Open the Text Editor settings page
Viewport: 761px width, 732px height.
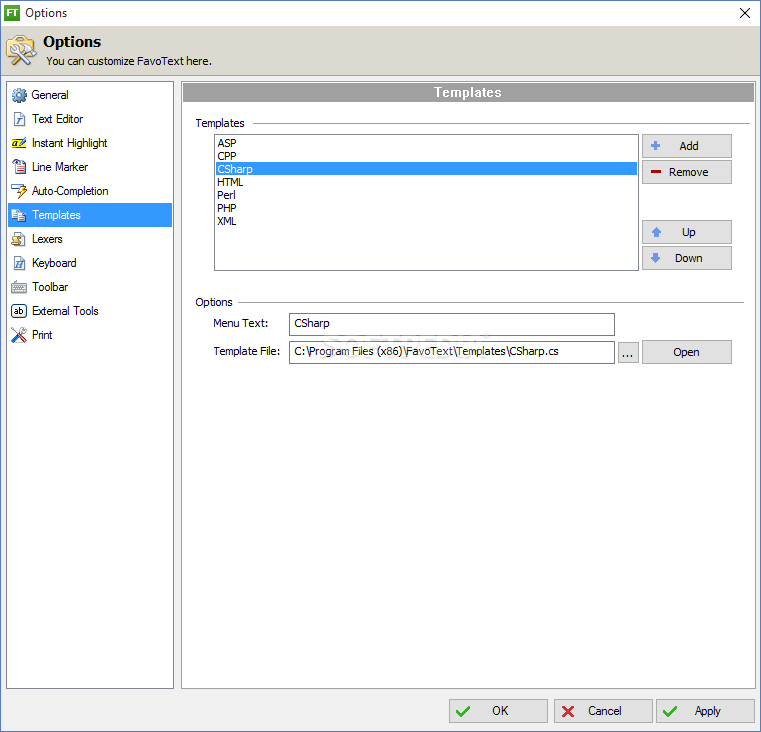pyautogui.click(x=90, y=119)
